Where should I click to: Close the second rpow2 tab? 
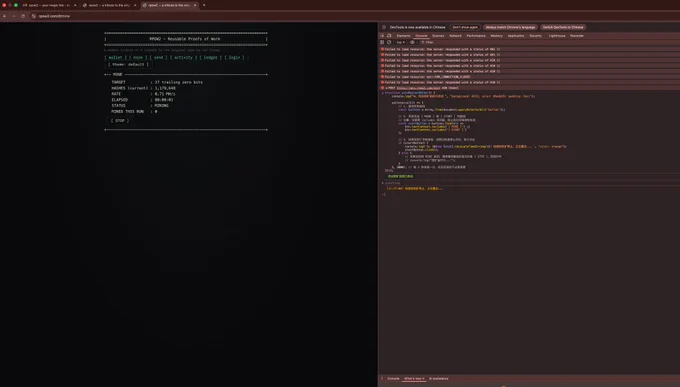point(134,5)
